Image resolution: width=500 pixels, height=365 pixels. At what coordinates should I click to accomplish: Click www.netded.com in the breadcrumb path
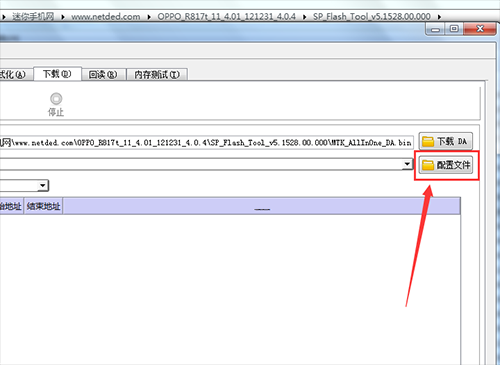[106, 16]
